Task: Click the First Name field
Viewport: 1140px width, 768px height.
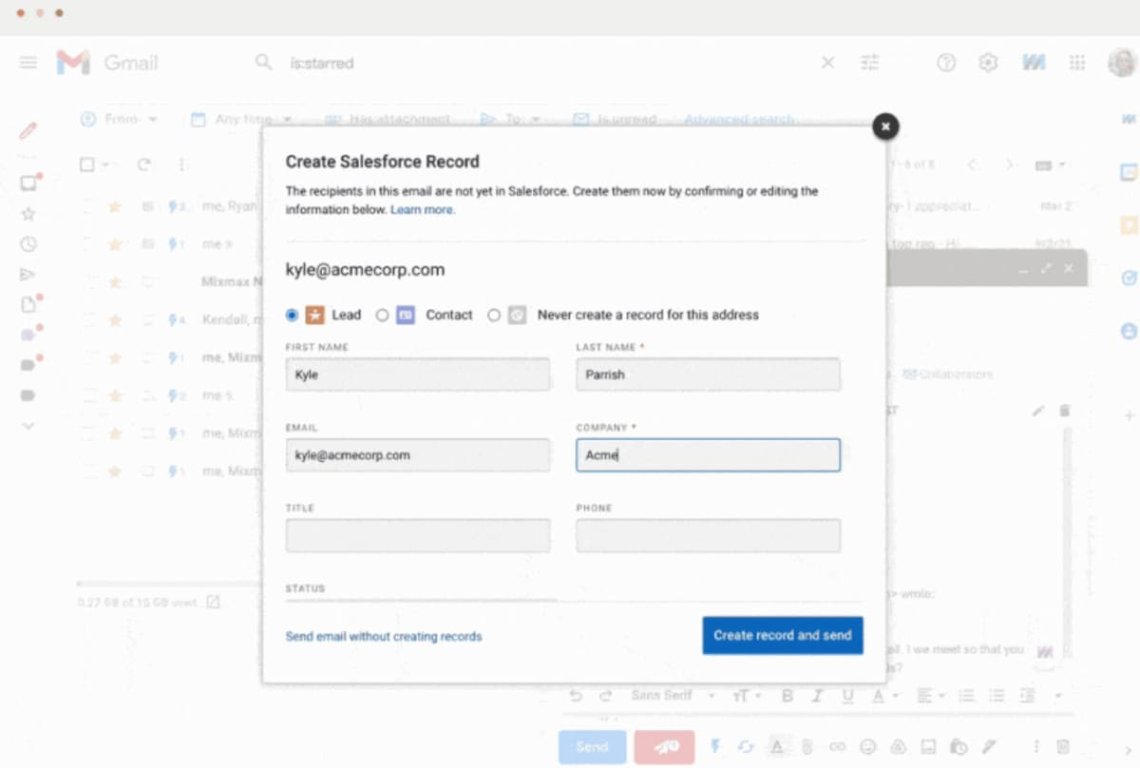Action: (x=417, y=375)
